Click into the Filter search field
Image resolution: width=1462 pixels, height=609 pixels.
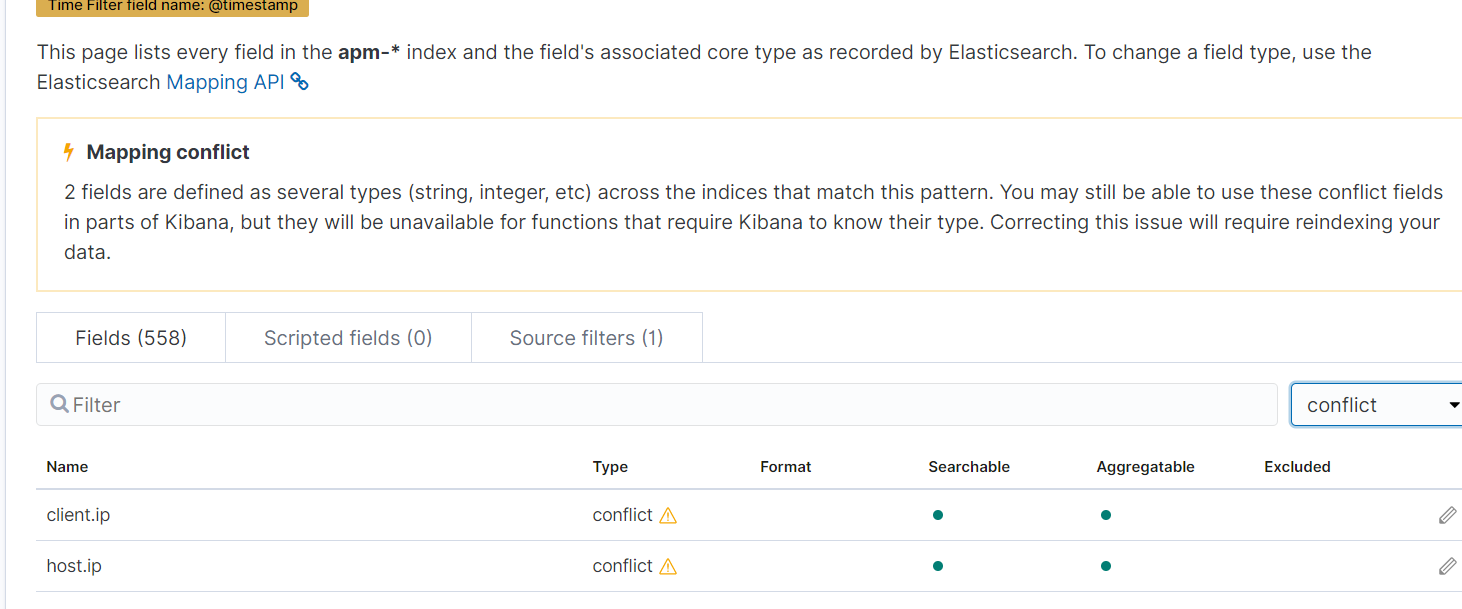click(660, 405)
